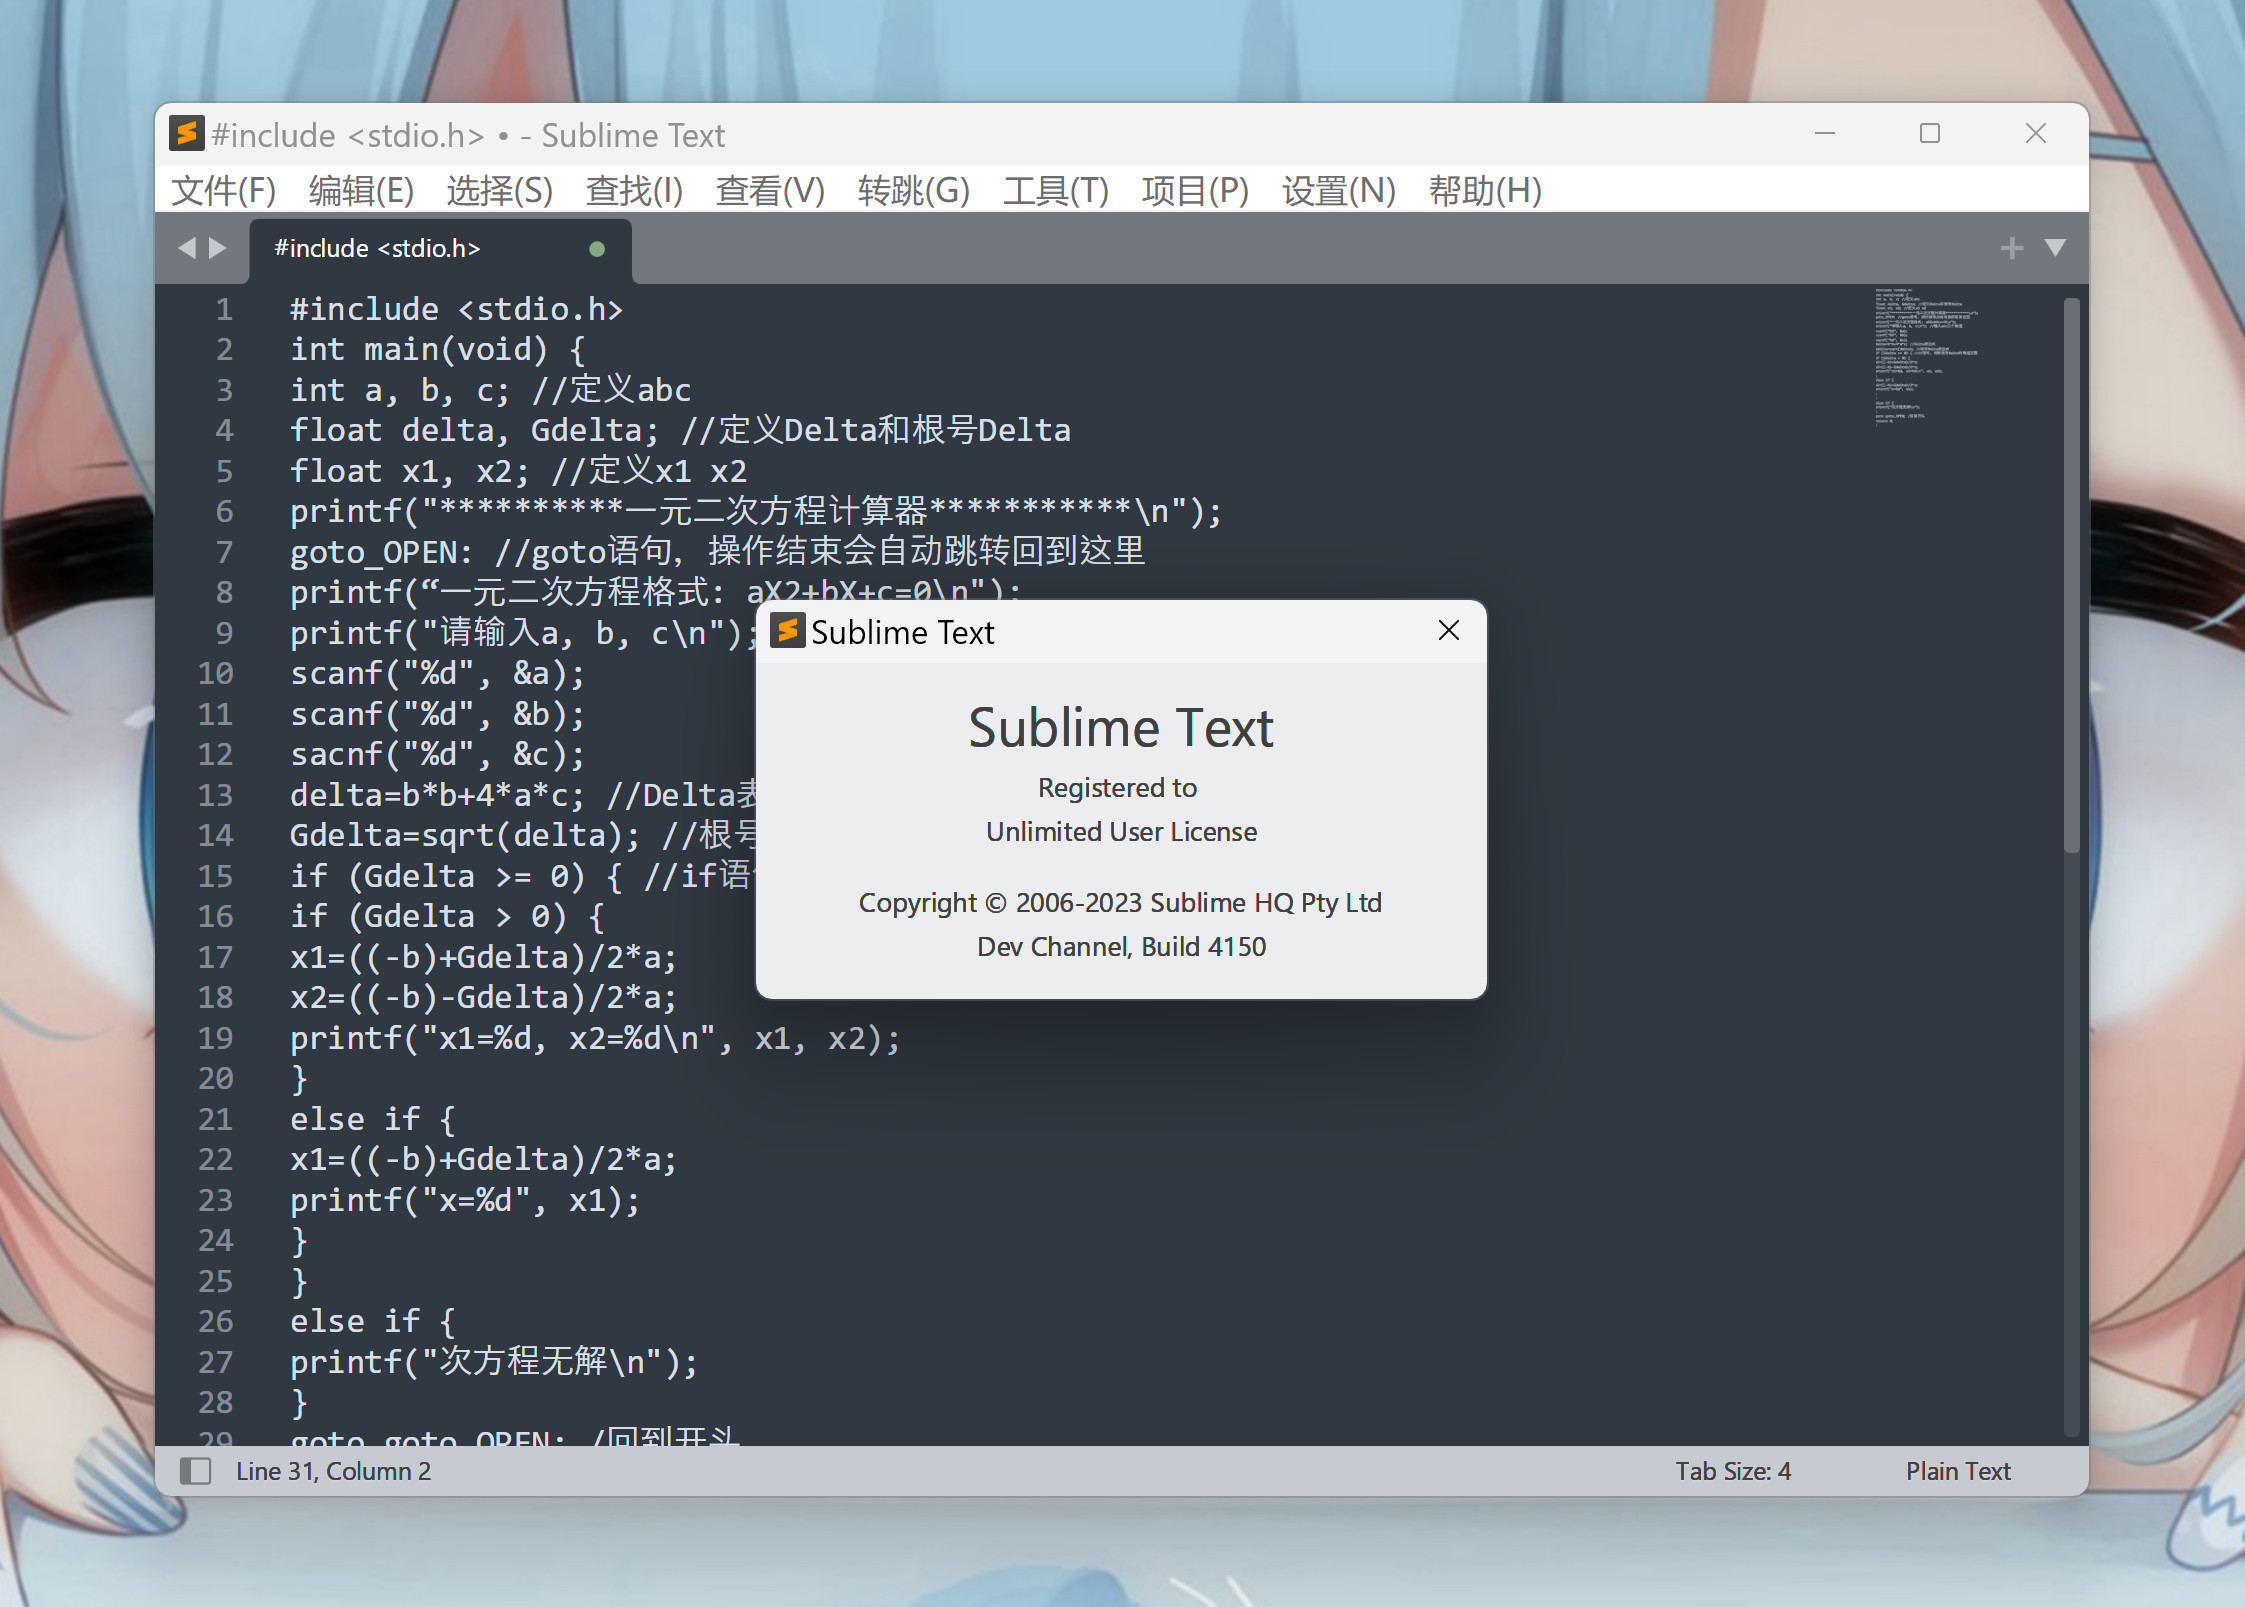This screenshot has width=2245, height=1607.
Task: Minimize the Sublime Text window
Action: click(x=1825, y=133)
